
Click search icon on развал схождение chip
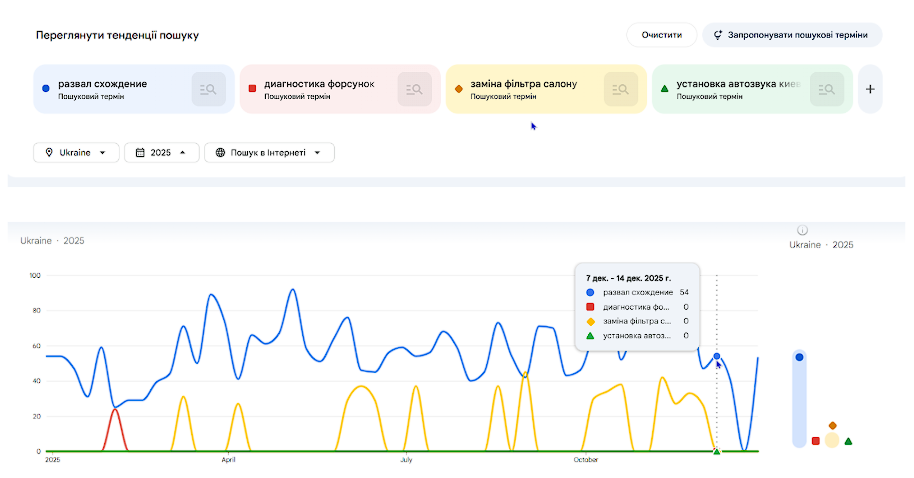pyautogui.click(x=209, y=89)
